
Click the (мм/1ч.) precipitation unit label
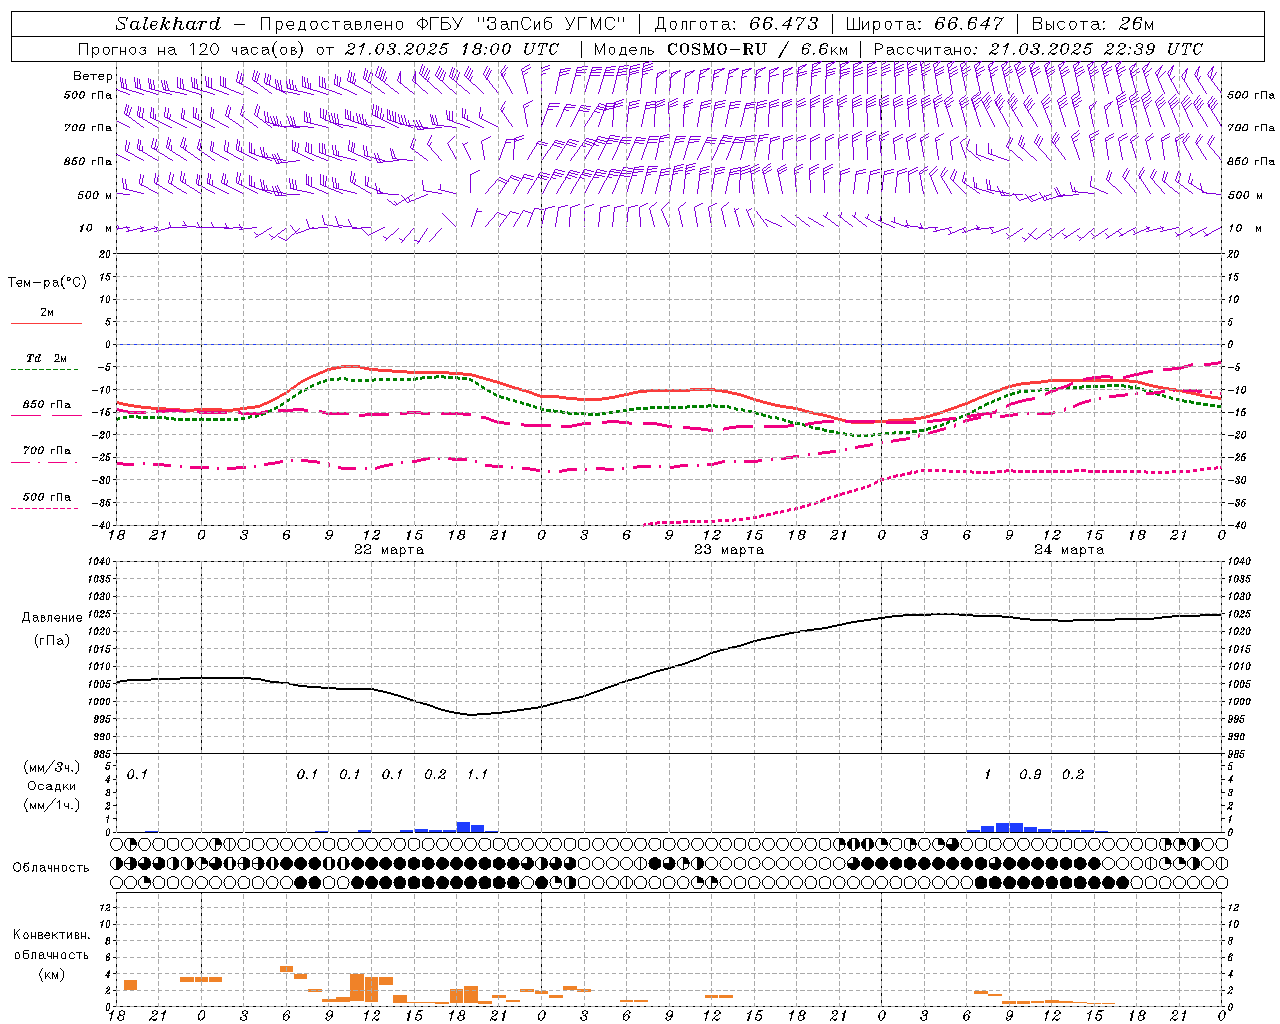[52, 805]
